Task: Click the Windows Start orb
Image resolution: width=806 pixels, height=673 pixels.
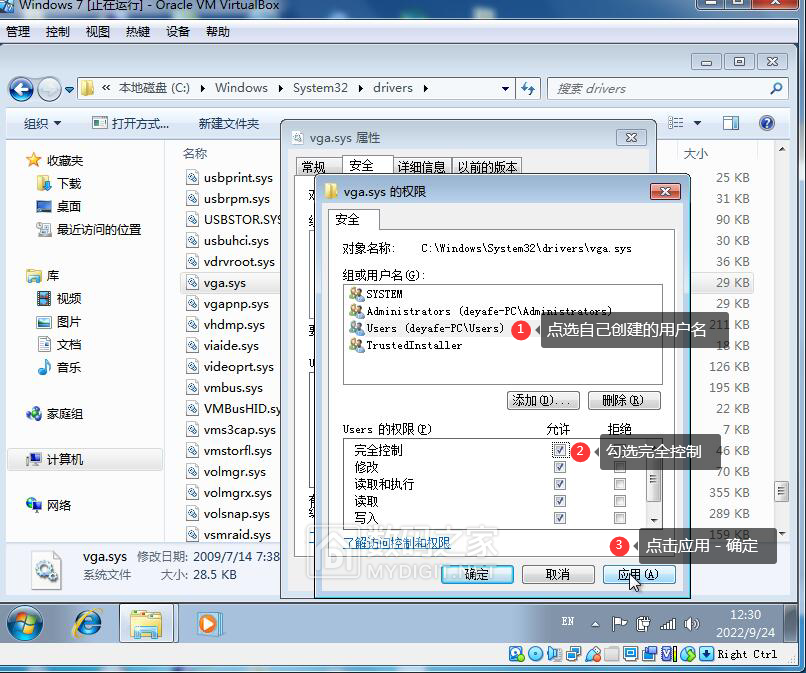Action: (x=25, y=623)
